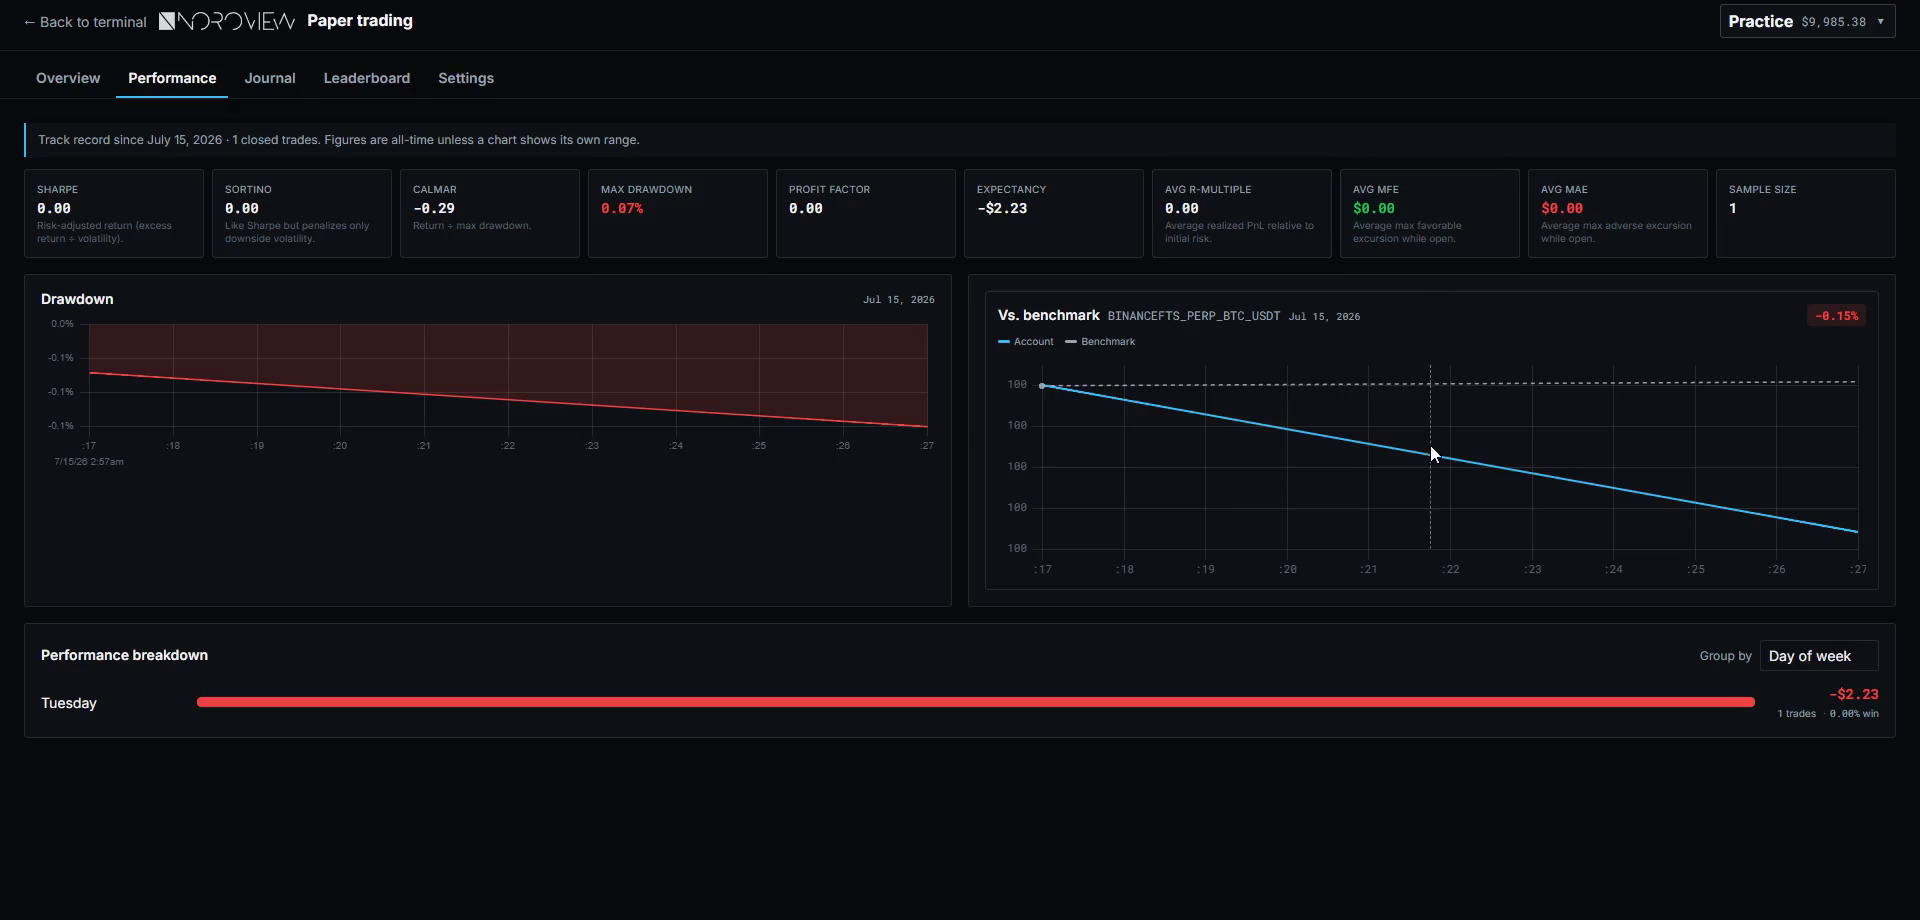Viewport: 1920px width, 920px height.
Task: Click the Max Drawdown 0.07% value
Action: click(622, 209)
